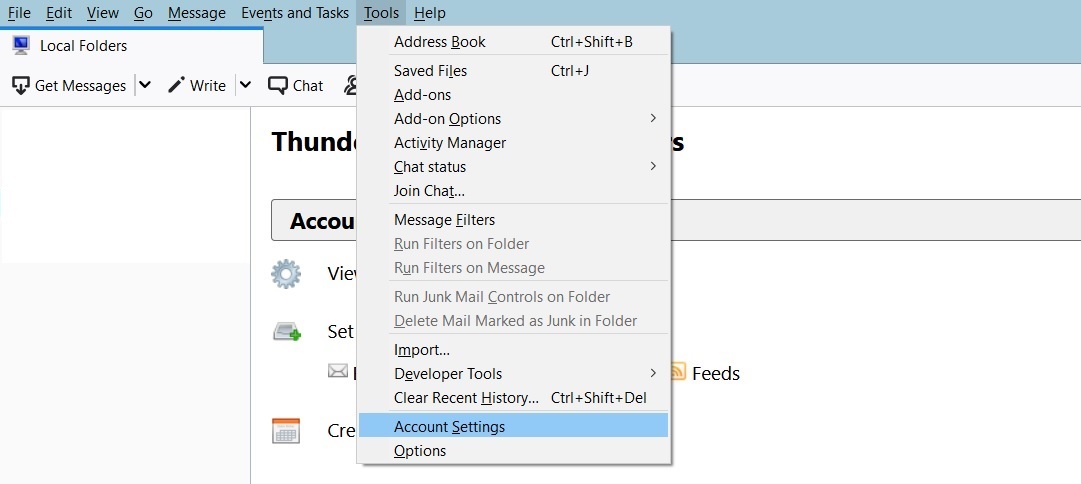Viewport: 1081px width, 484px height.
Task: Open the Go menu
Action: click(143, 12)
